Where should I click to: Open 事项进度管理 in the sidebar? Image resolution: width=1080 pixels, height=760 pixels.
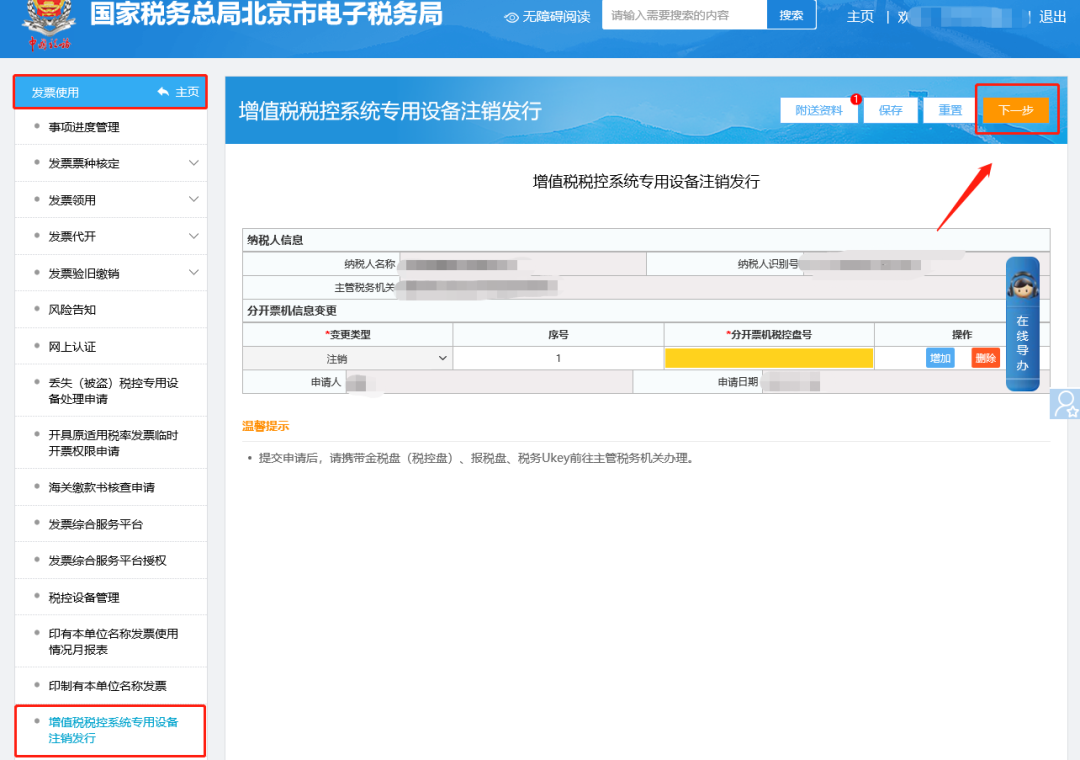click(x=83, y=127)
